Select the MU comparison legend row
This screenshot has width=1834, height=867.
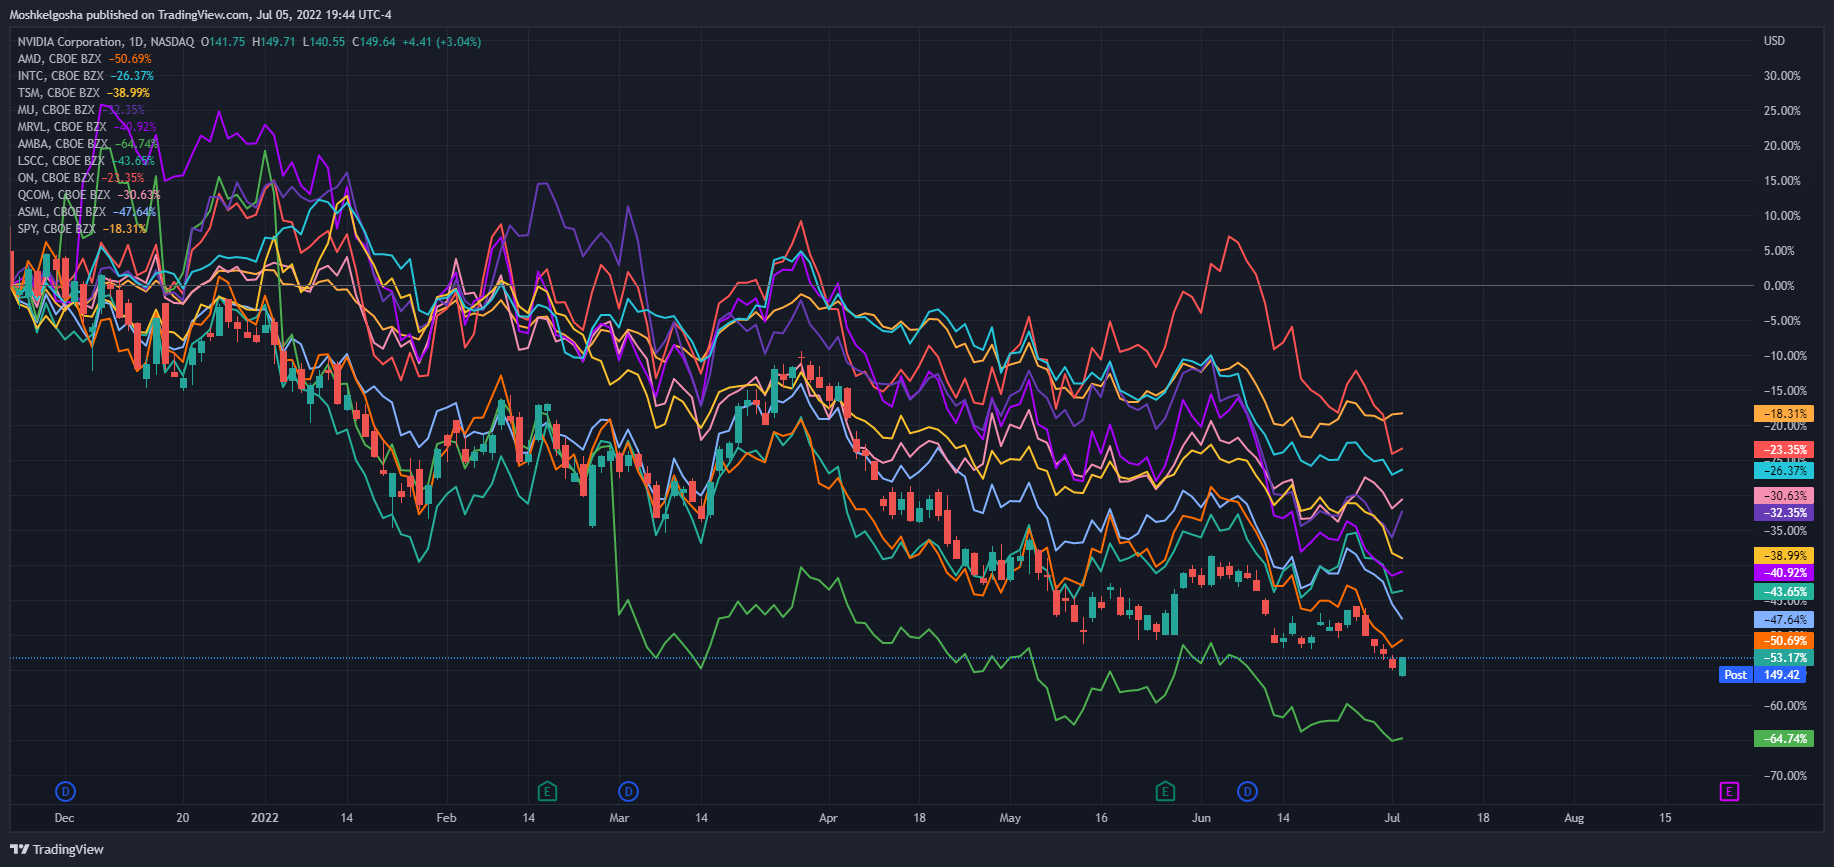point(81,110)
